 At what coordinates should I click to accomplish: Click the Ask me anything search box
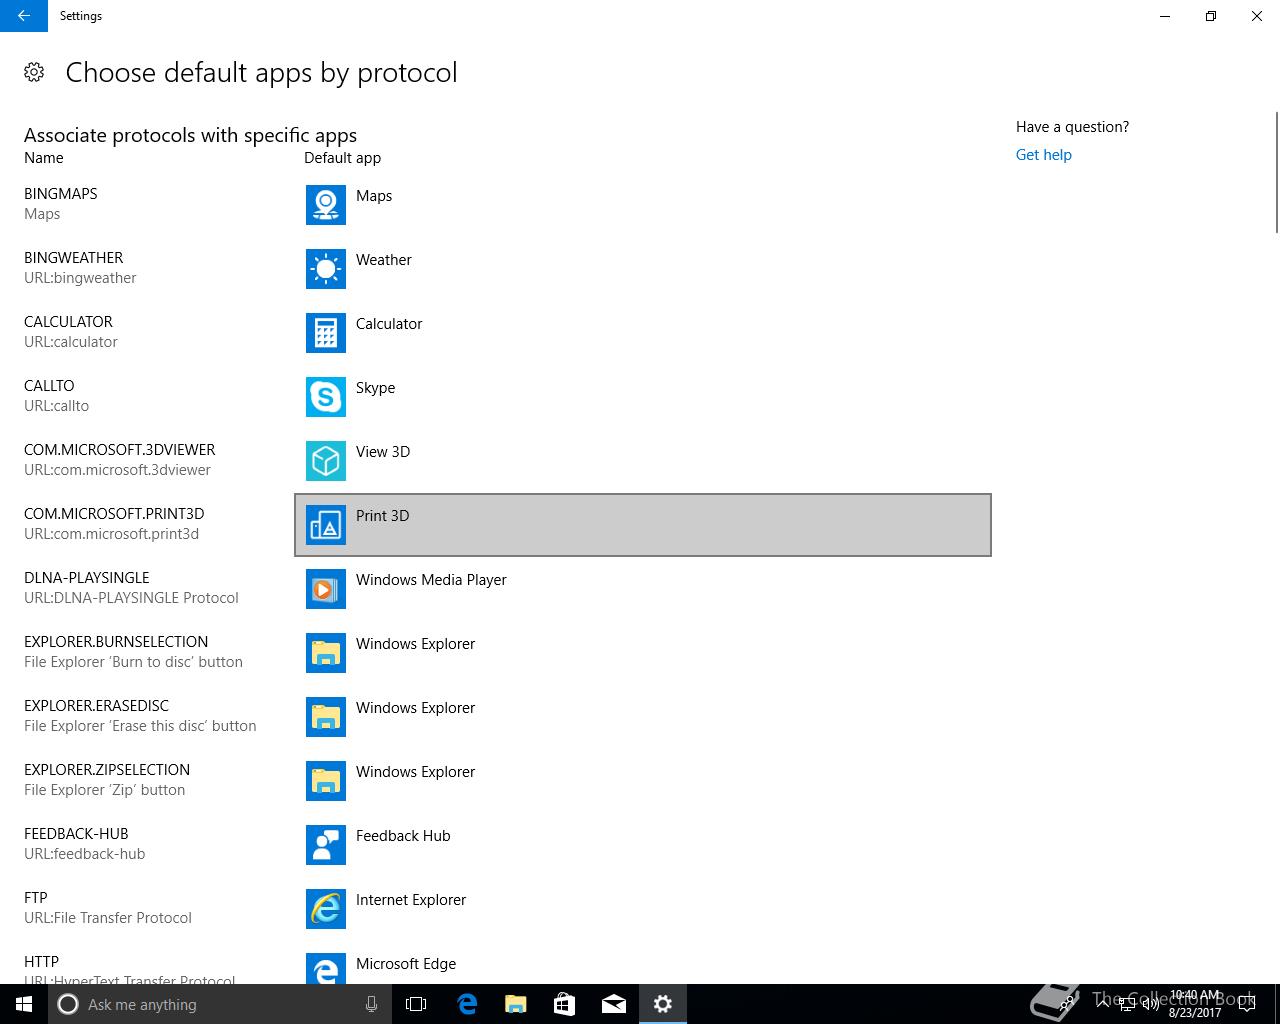point(220,1004)
